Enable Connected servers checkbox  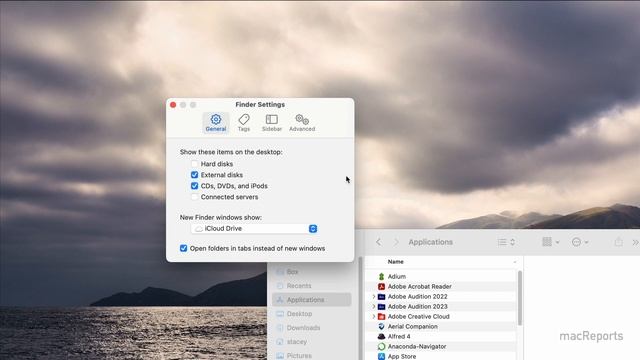pos(194,197)
